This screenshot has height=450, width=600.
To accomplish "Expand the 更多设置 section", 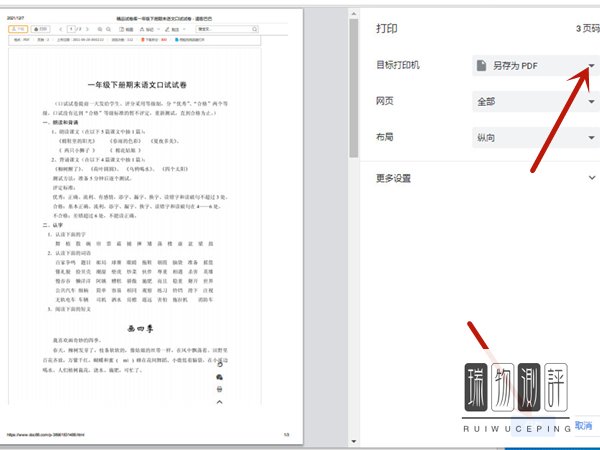I will click(486, 178).
